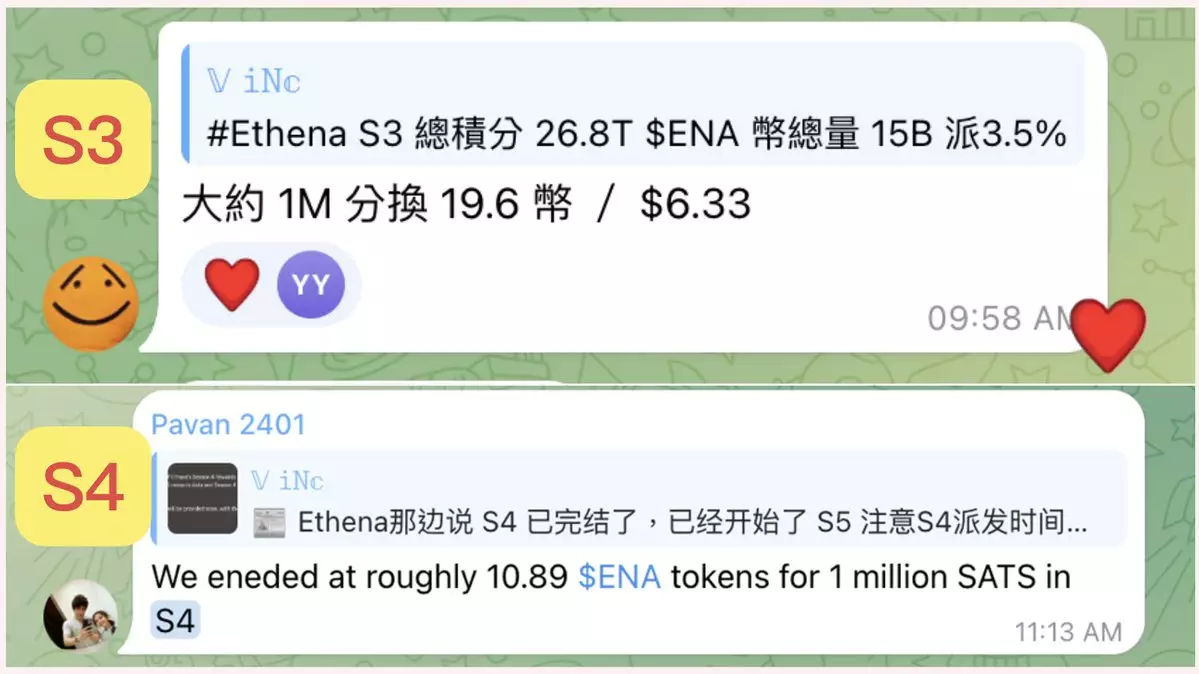Click the yellow S4 label badge
The image size is (1199, 674).
[83, 486]
